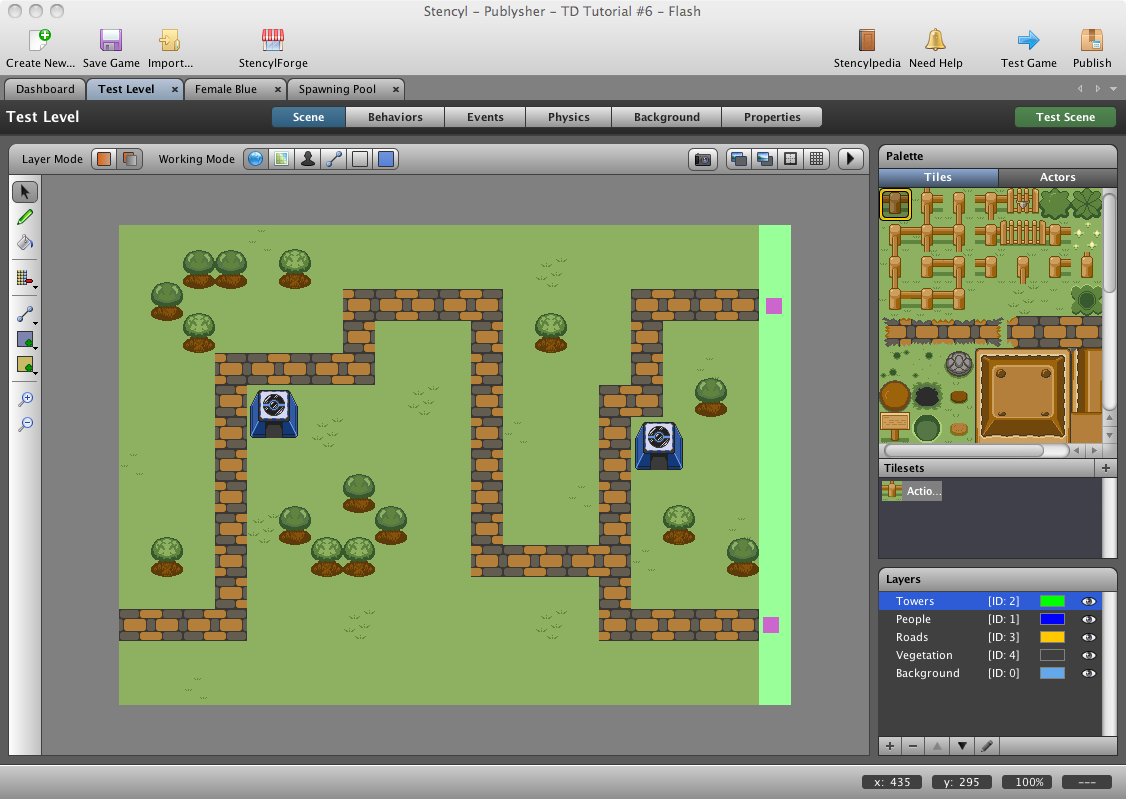Select the paint bucket fill tool
This screenshot has width=1126, height=799.
[x=25, y=243]
